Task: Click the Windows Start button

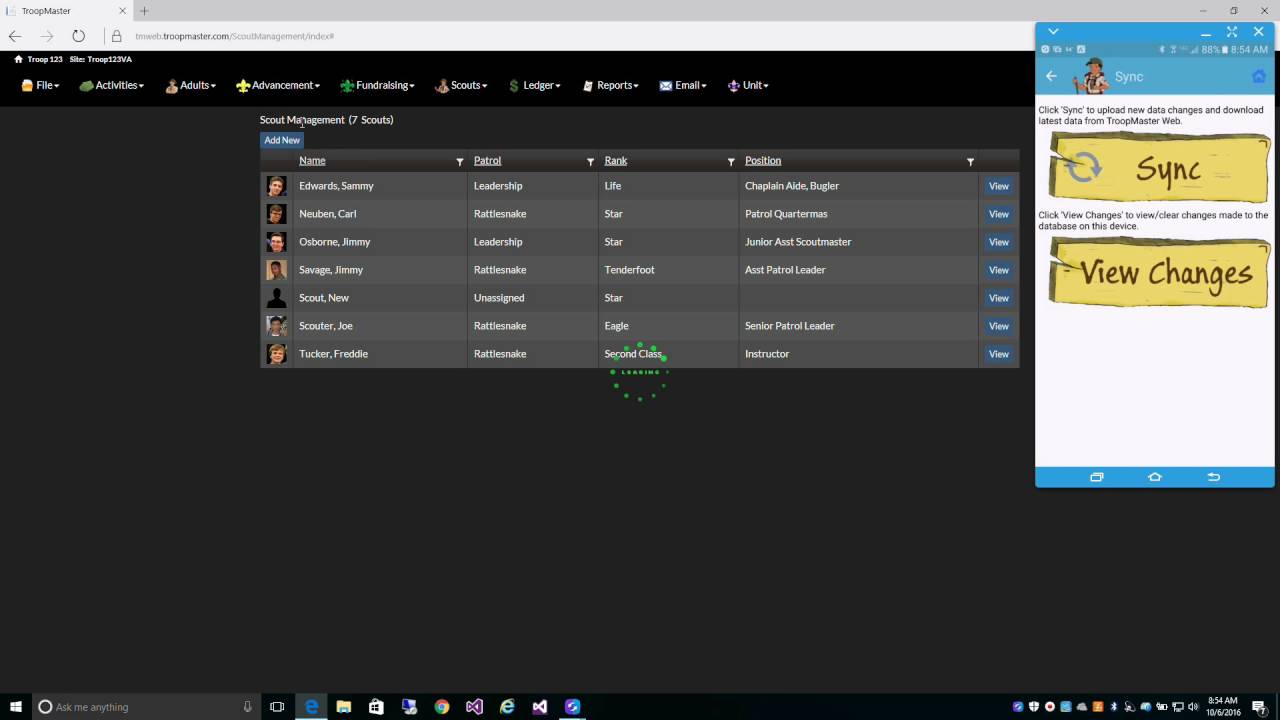Action: click(x=16, y=707)
